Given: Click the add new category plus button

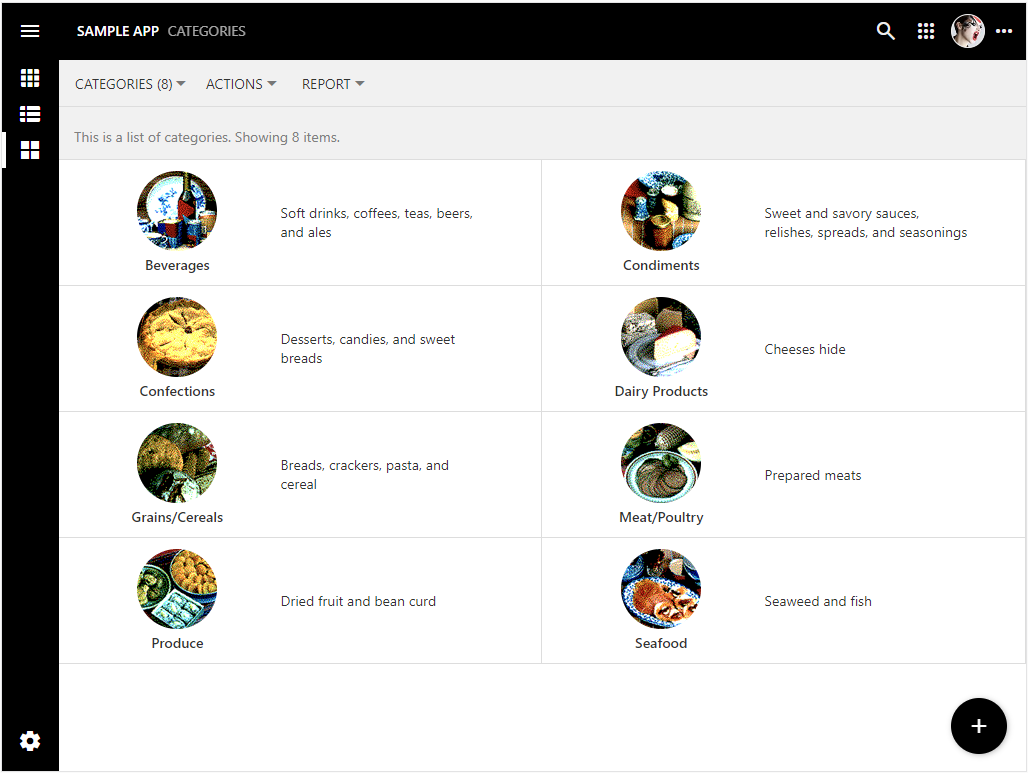Looking at the screenshot, I should coord(978,726).
